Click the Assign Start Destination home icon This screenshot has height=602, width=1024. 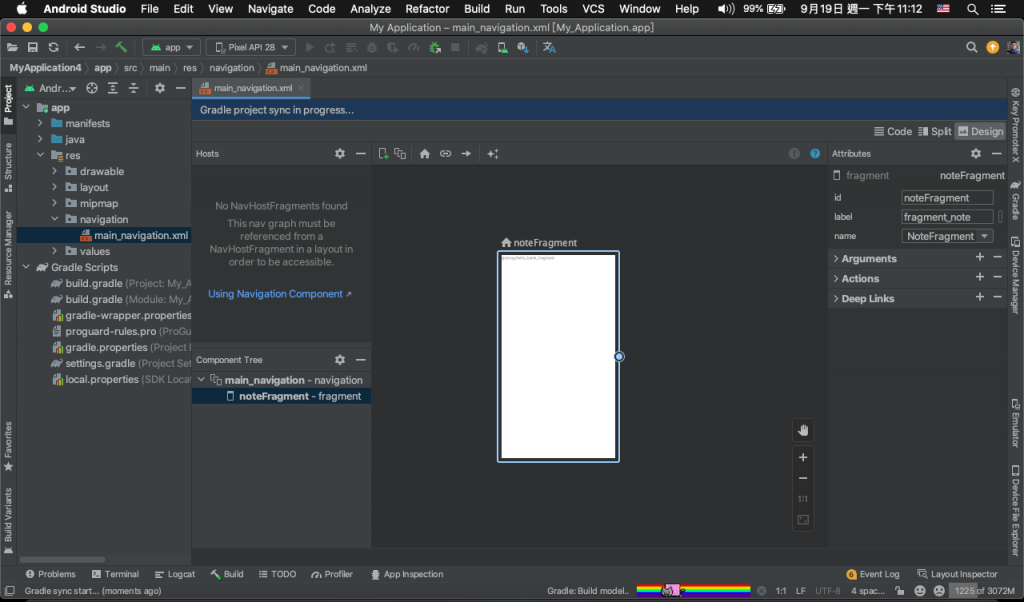pos(424,154)
